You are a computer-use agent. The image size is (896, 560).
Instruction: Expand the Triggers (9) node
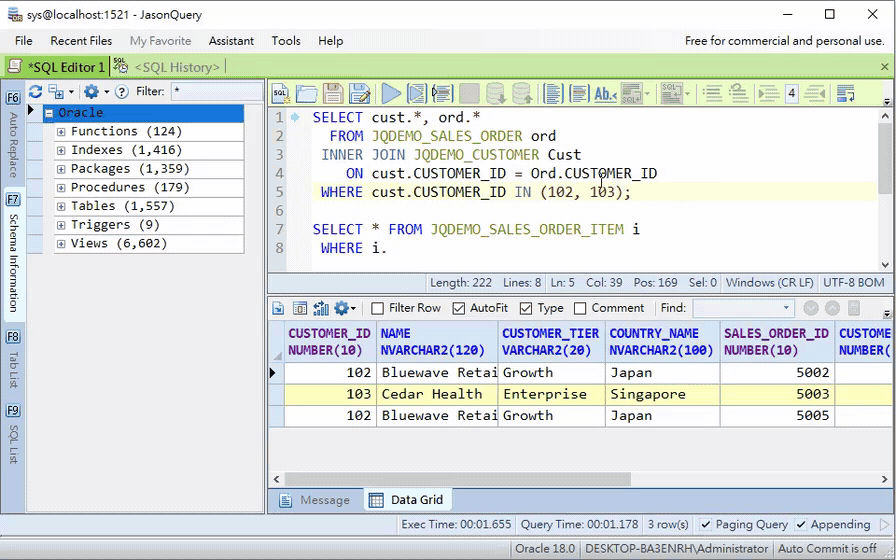click(61, 225)
